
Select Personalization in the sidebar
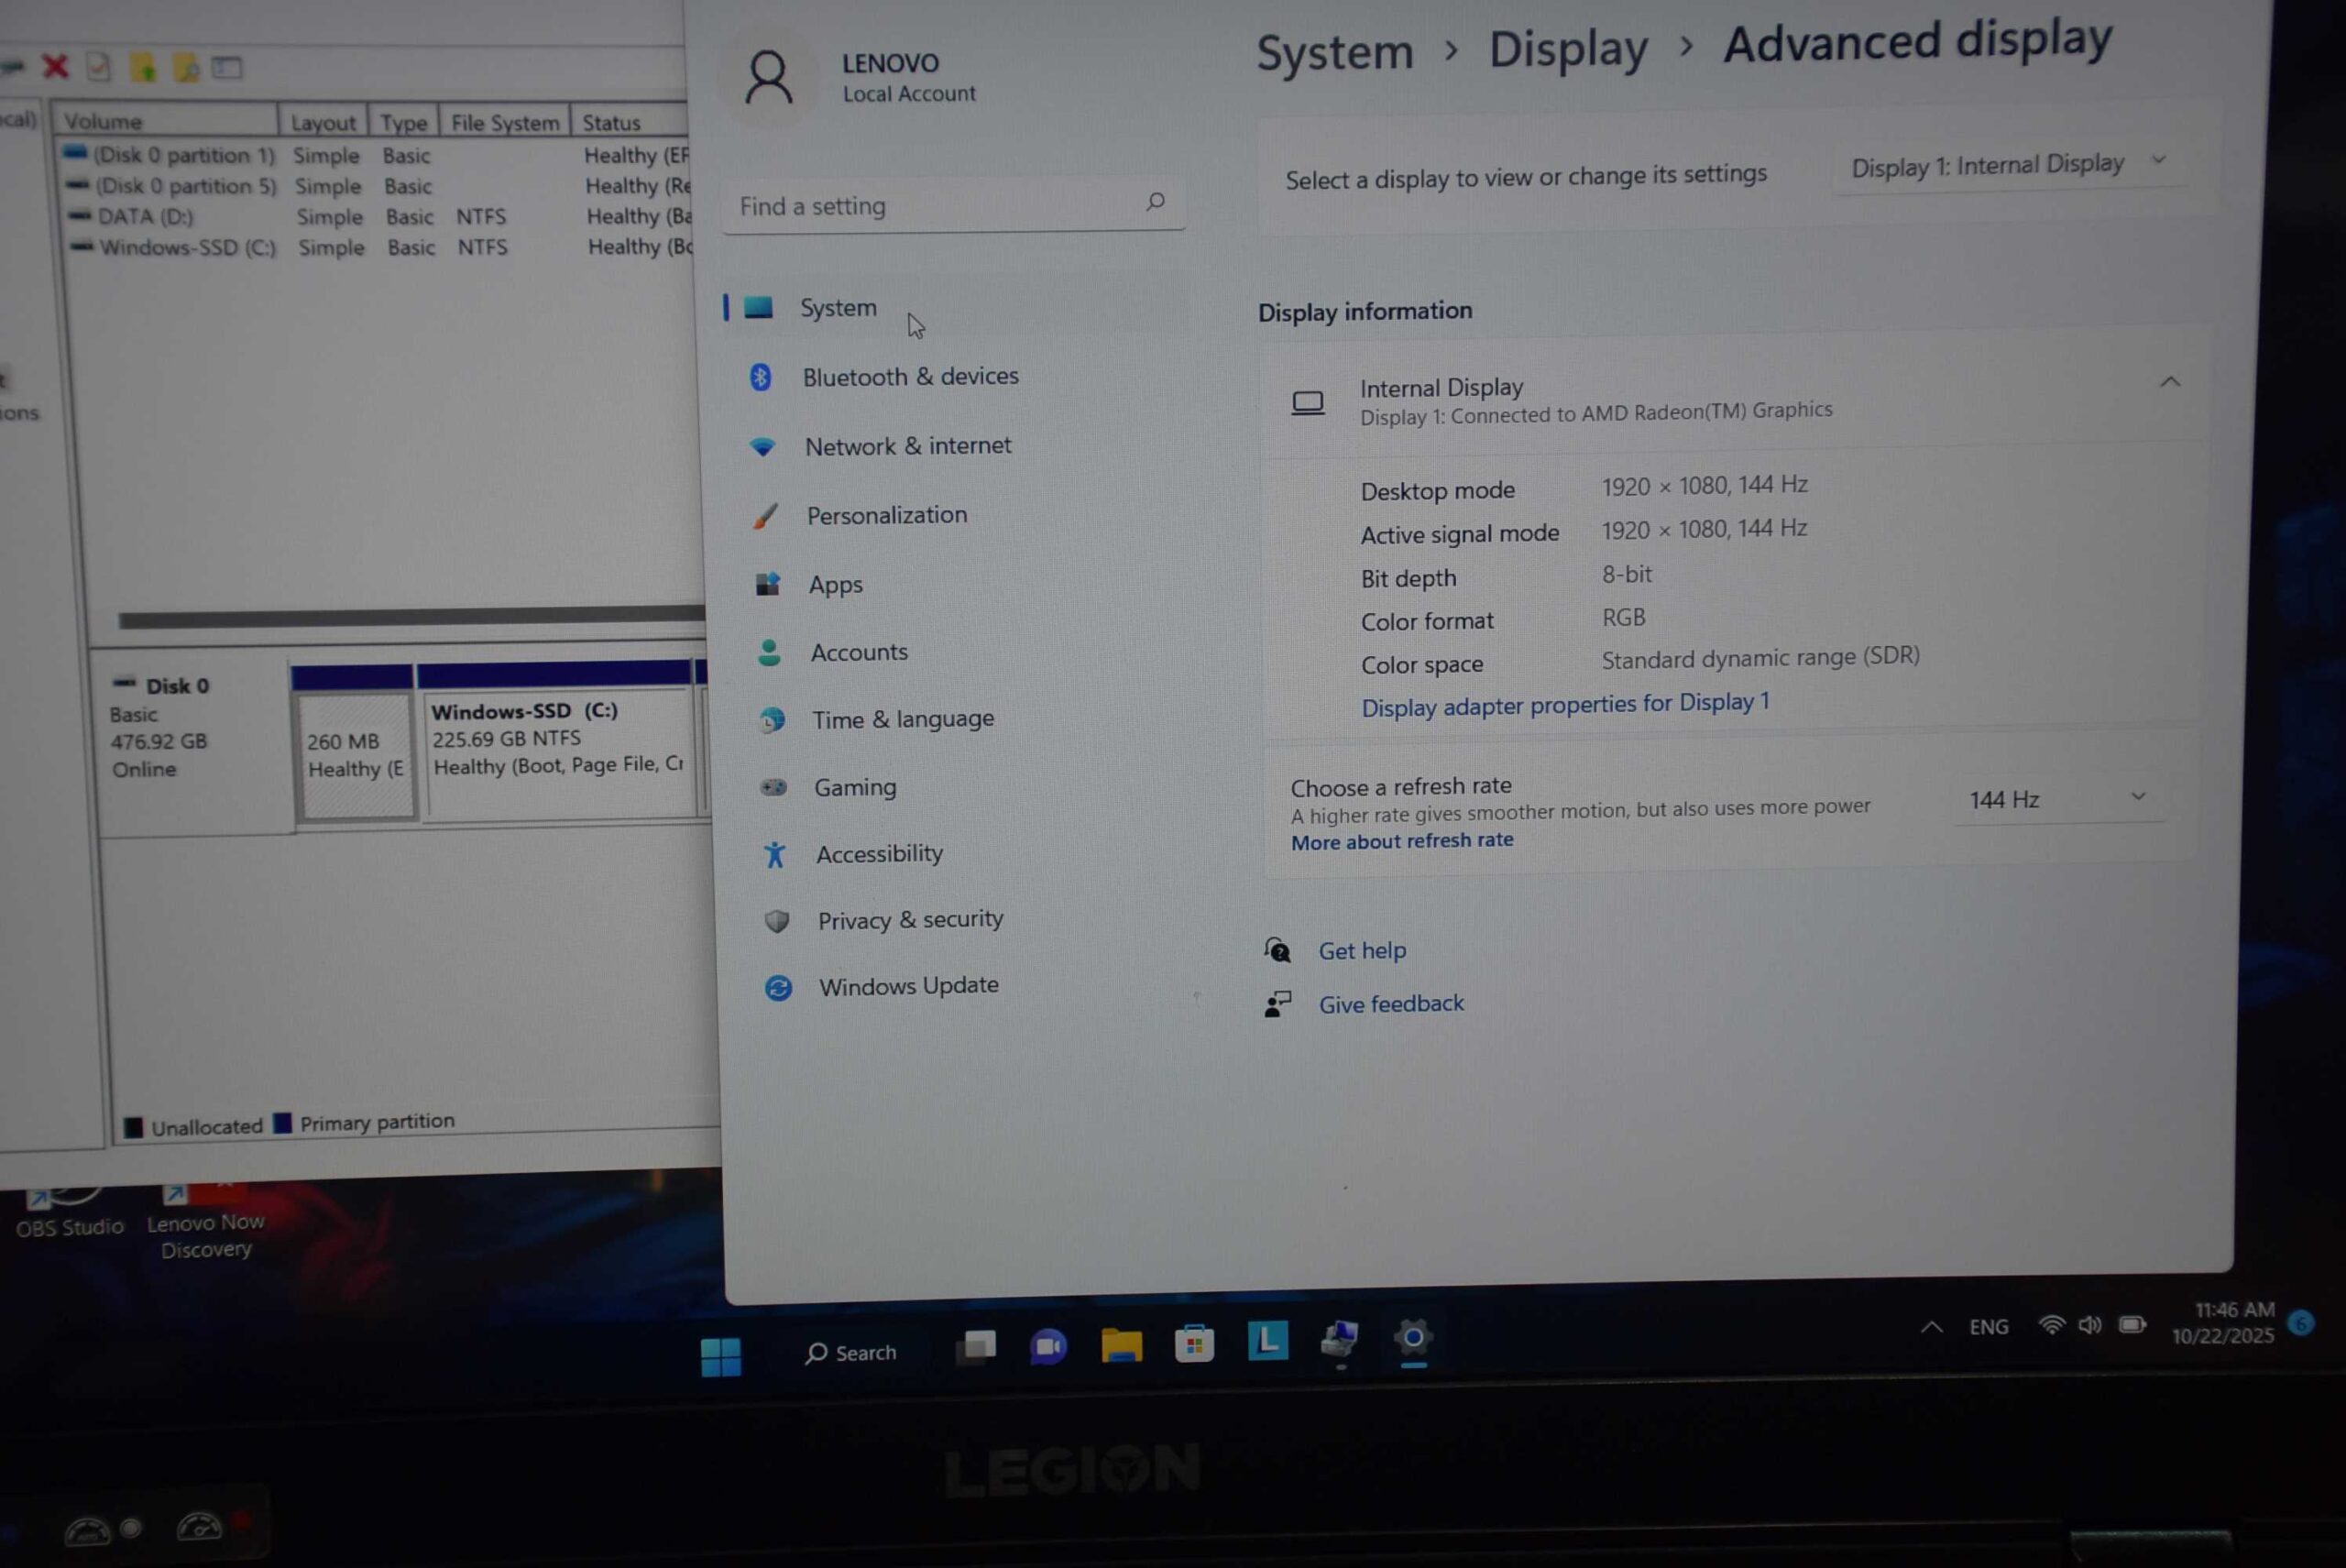tap(886, 515)
